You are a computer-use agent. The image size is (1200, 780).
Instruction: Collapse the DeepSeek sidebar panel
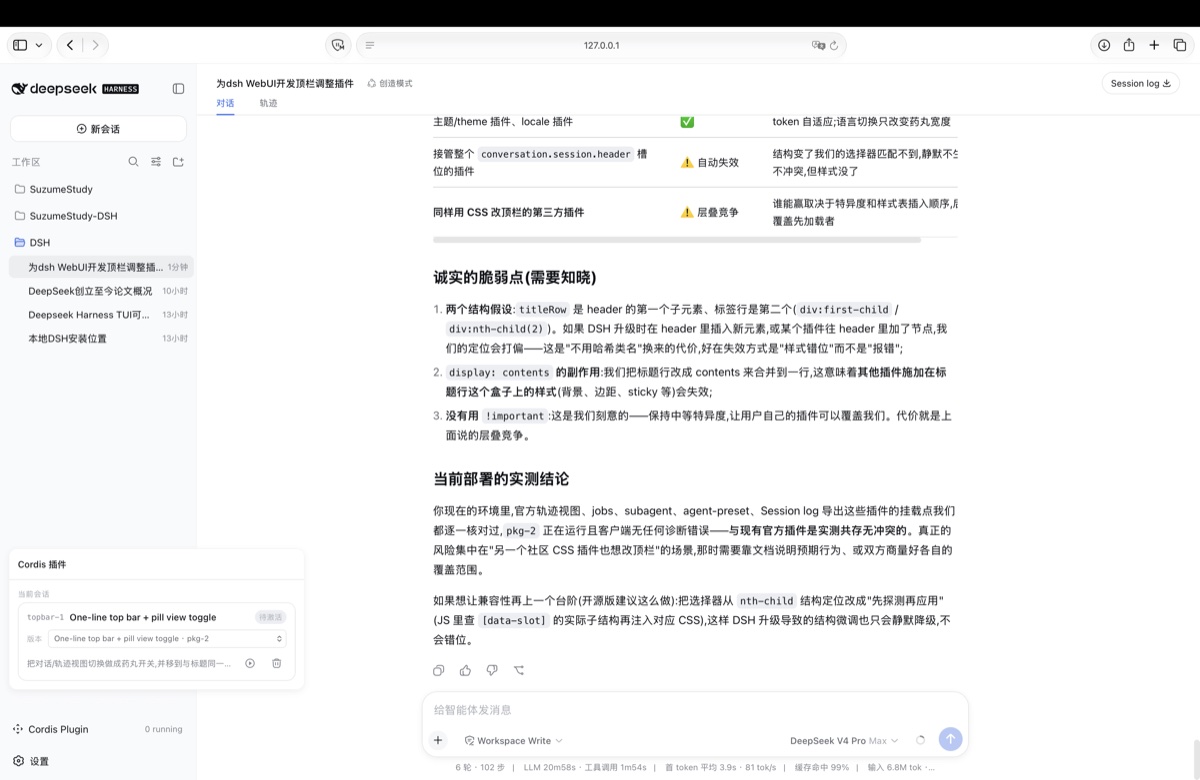pos(178,88)
